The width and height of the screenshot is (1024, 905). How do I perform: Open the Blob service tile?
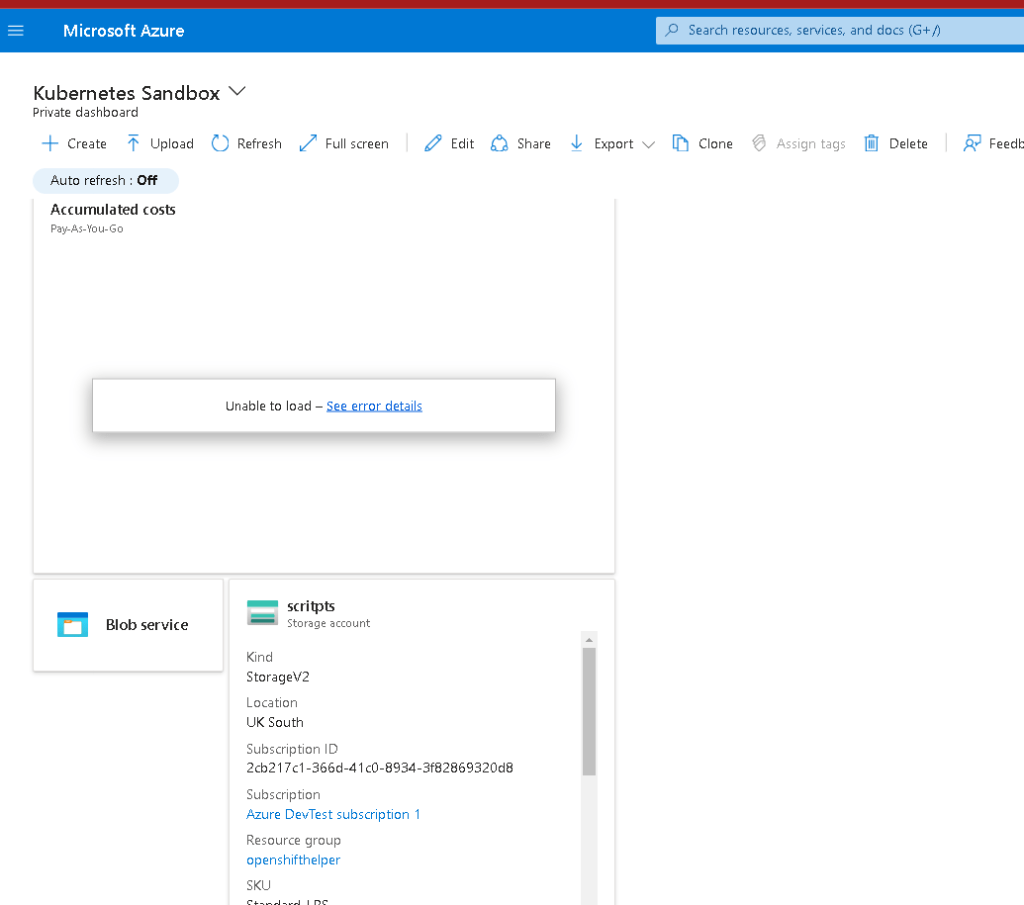click(128, 625)
